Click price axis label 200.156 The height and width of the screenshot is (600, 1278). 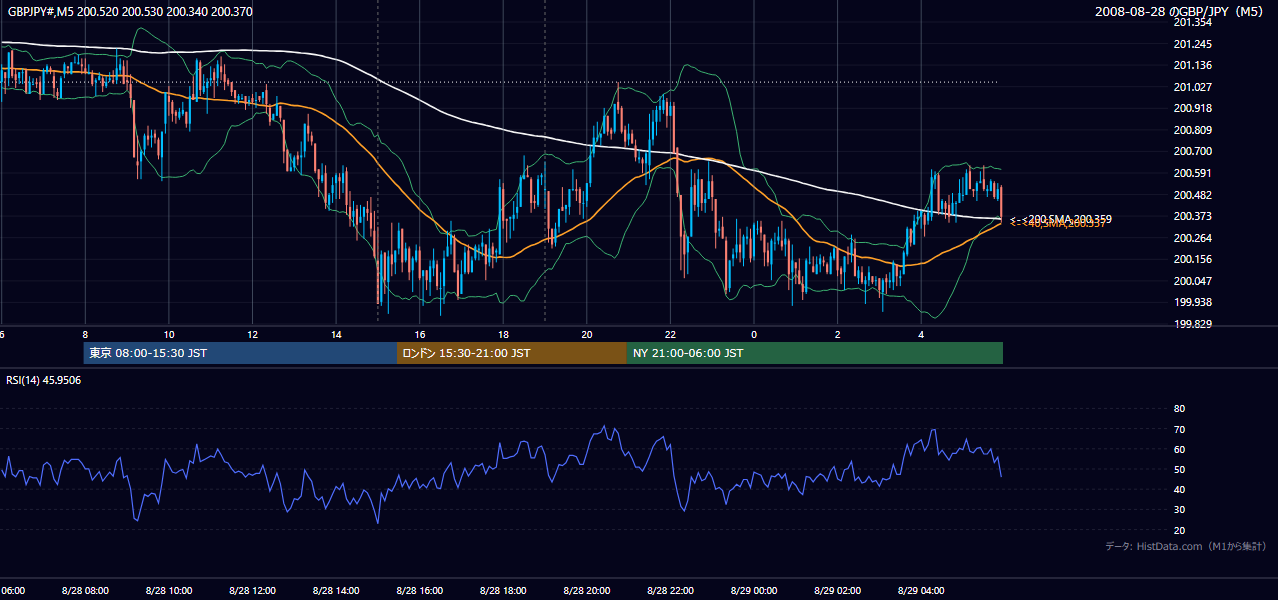click(1192, 260)
